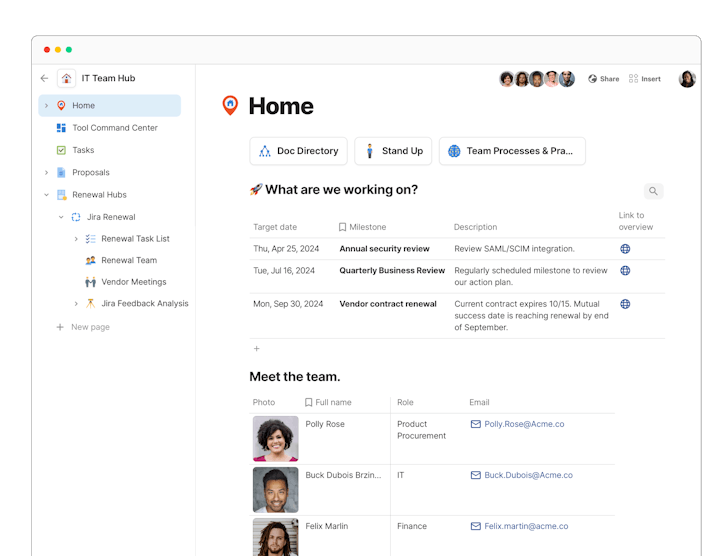Click the back arrow in the sidebar header
The width and height of the screenshot is (720, 556).
point(44,78)
